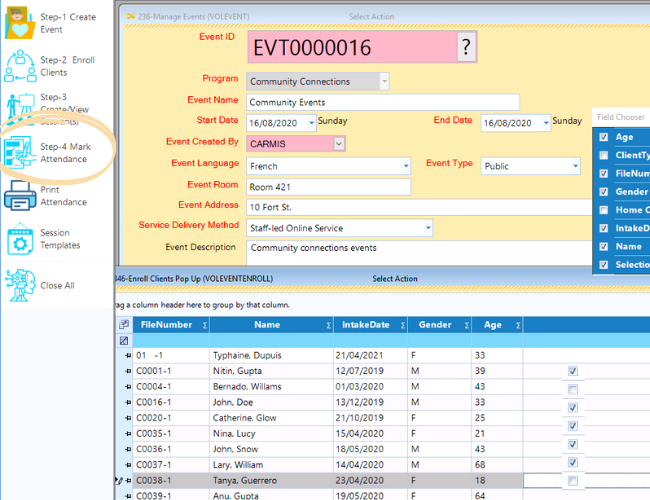The height and width of the screenshot is (500, 650).
Task: Click the field chooser icon in grid corner
Action: [124, 324]
